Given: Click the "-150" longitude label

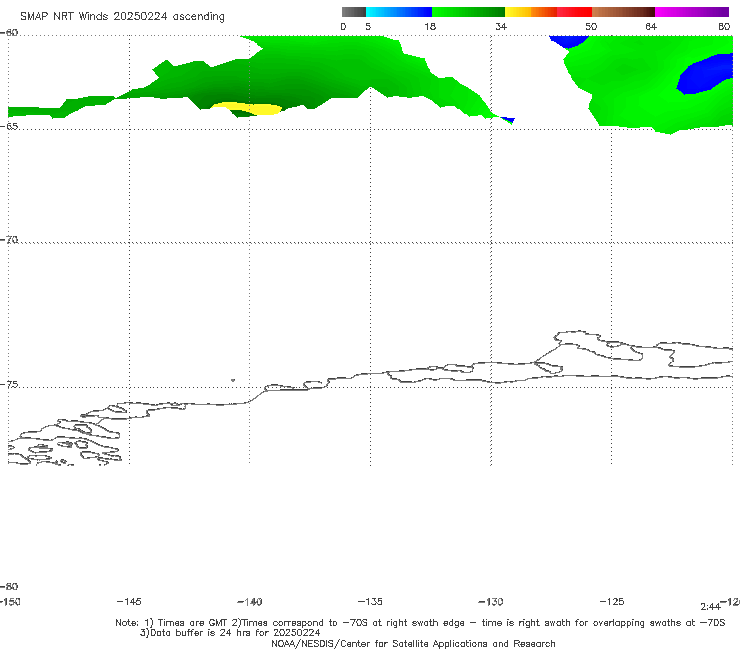Looking at the screenshot, I should pyautogui.click(x=10, y=602).
